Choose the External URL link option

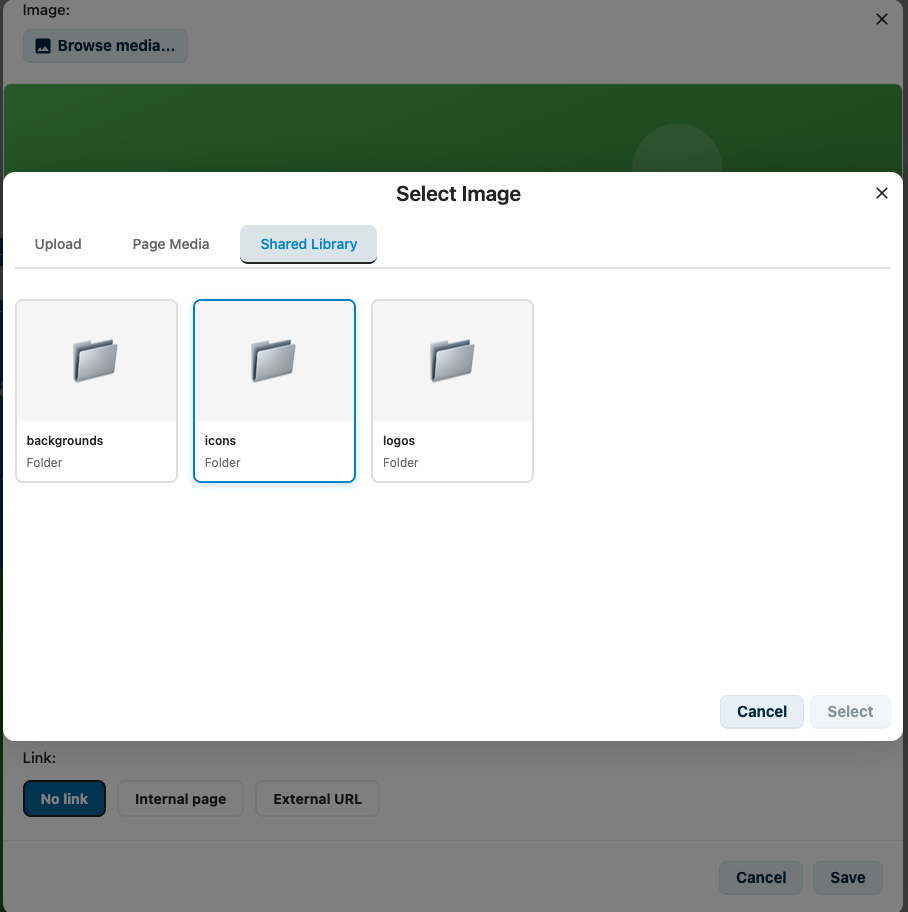coord(318,799)
